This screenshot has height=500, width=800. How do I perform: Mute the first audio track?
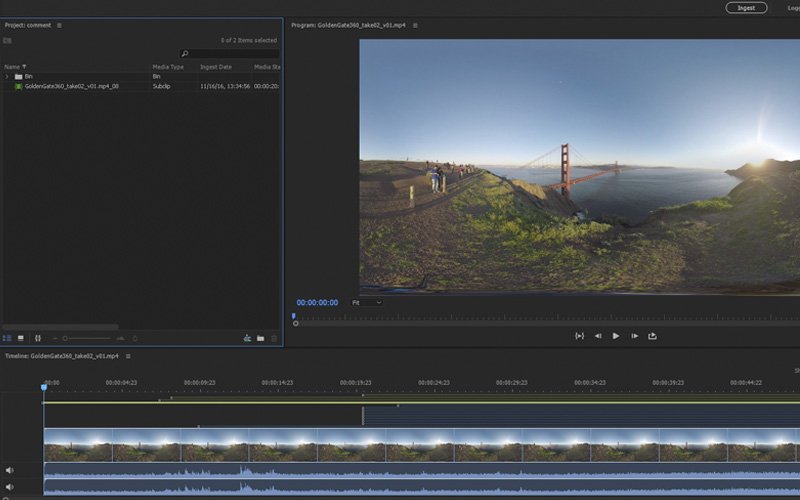pyautogui.click(x=10, y=469)
